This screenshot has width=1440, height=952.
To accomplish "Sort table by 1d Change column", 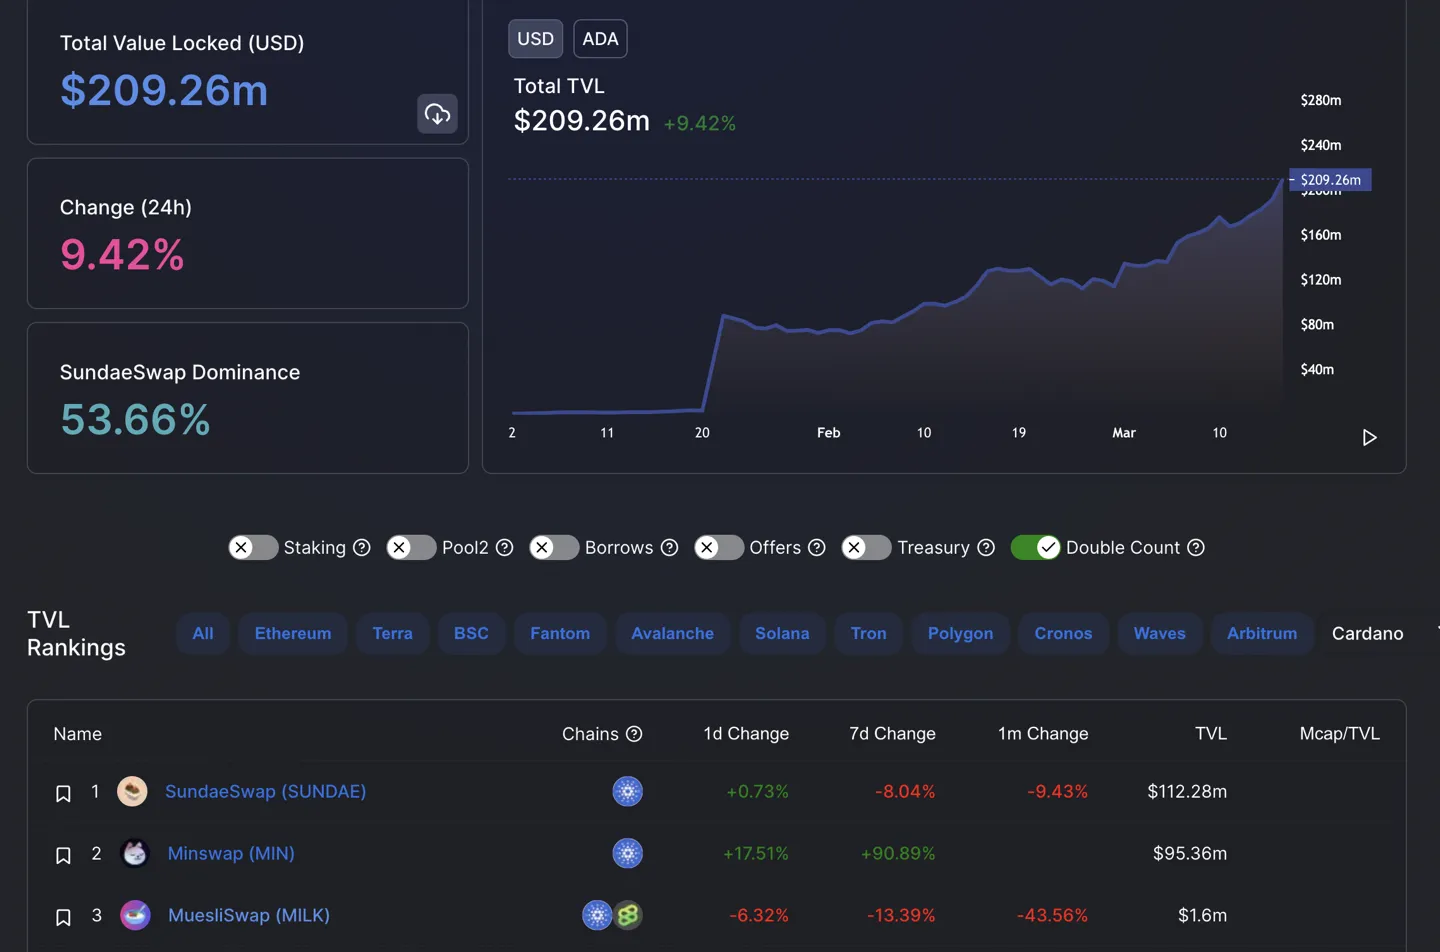I will [746, 734].
